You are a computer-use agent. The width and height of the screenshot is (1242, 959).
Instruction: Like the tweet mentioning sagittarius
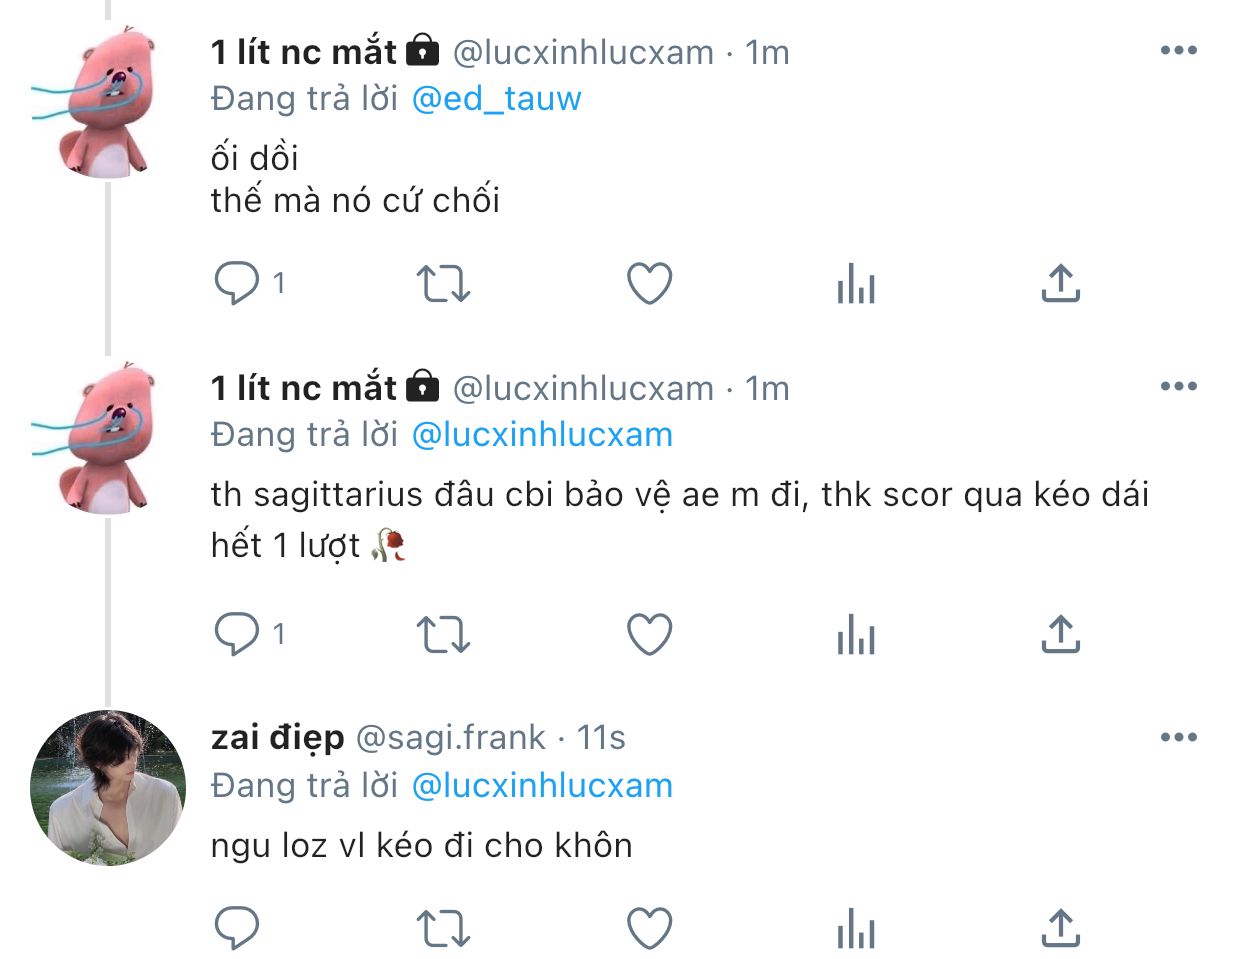tap(649, 634)
